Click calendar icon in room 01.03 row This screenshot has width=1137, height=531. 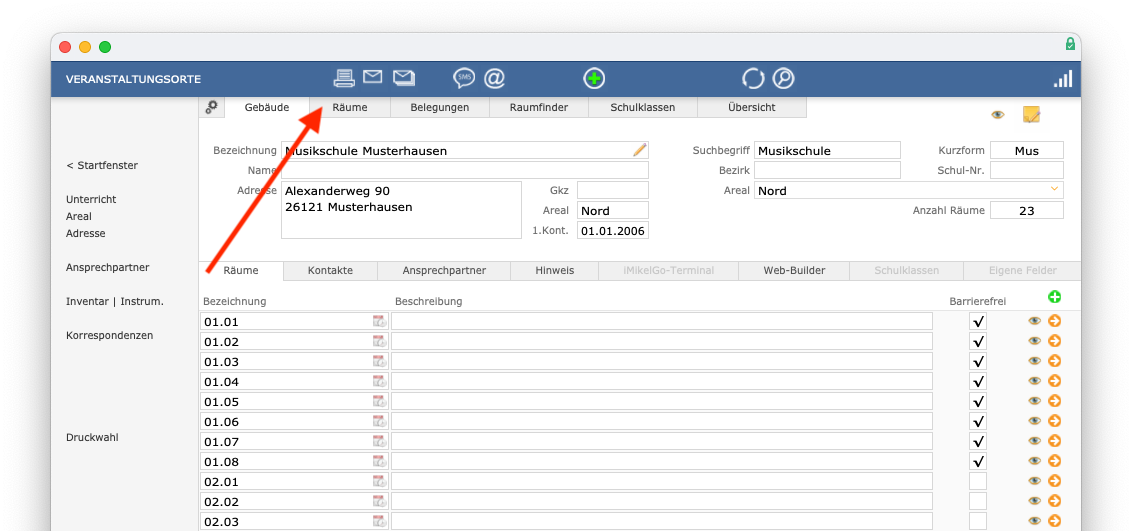coord(380,361)
